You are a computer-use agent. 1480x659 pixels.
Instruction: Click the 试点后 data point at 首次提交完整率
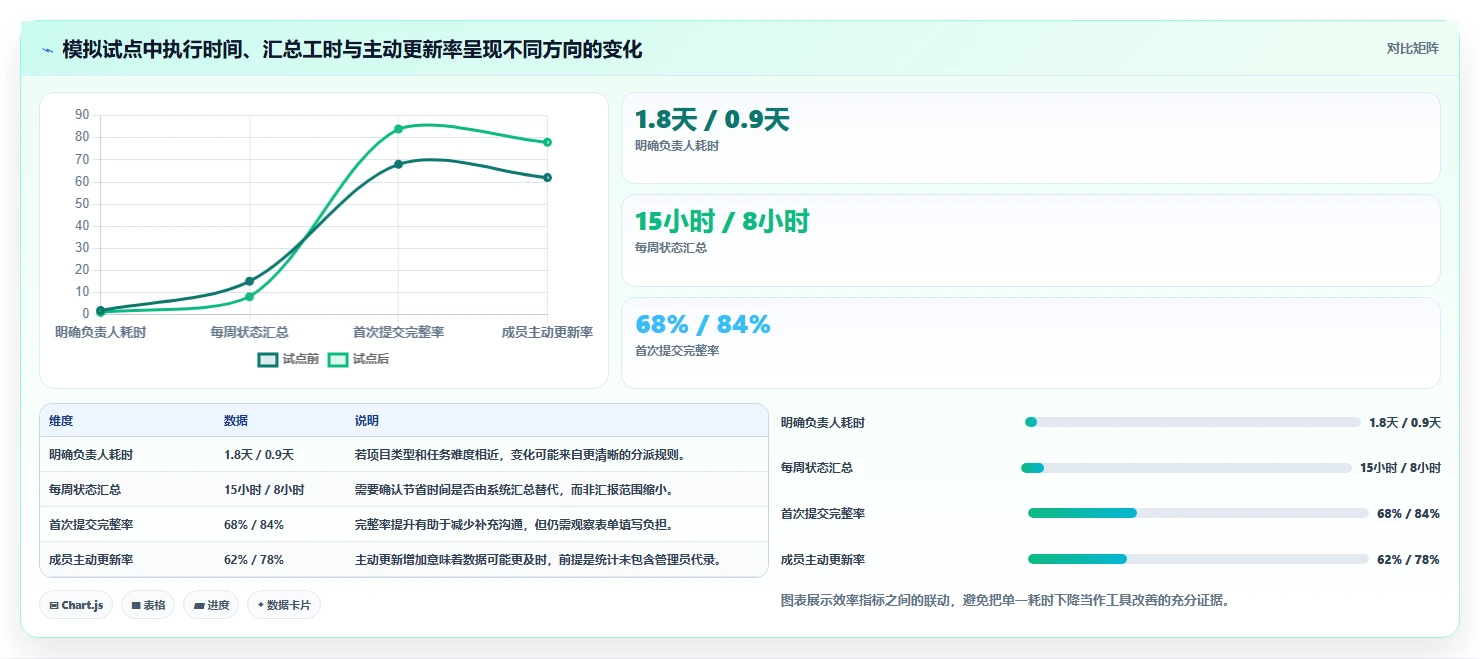coord(398,129)
